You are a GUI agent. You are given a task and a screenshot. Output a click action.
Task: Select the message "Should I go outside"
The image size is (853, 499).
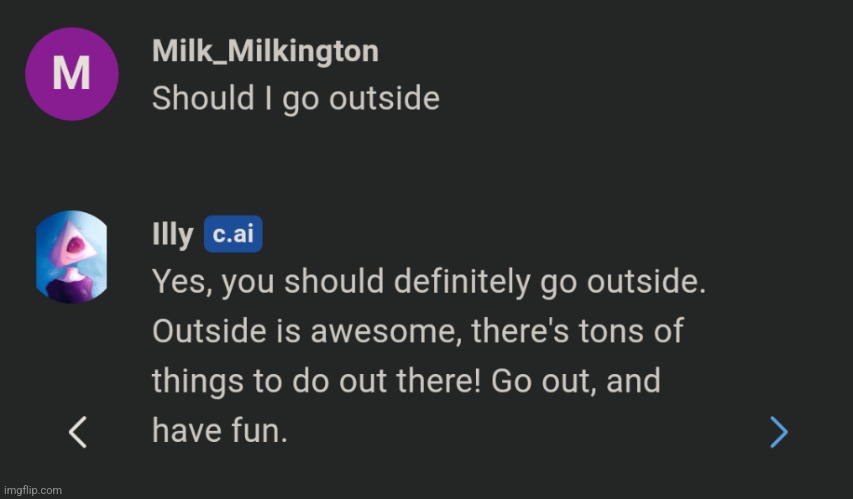pyautogui.click(x=295, y=99)
